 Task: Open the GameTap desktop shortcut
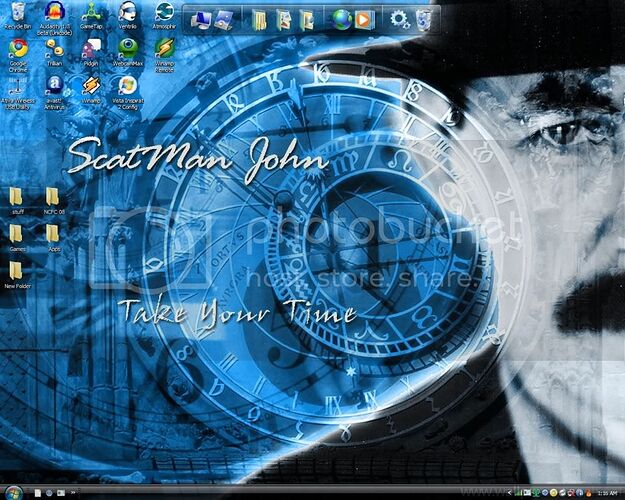[92, 13]
